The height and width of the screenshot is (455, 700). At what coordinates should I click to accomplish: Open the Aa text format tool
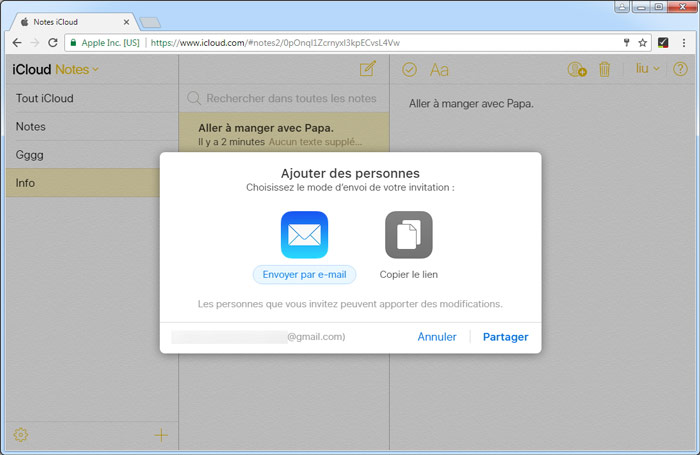[439, 70]
